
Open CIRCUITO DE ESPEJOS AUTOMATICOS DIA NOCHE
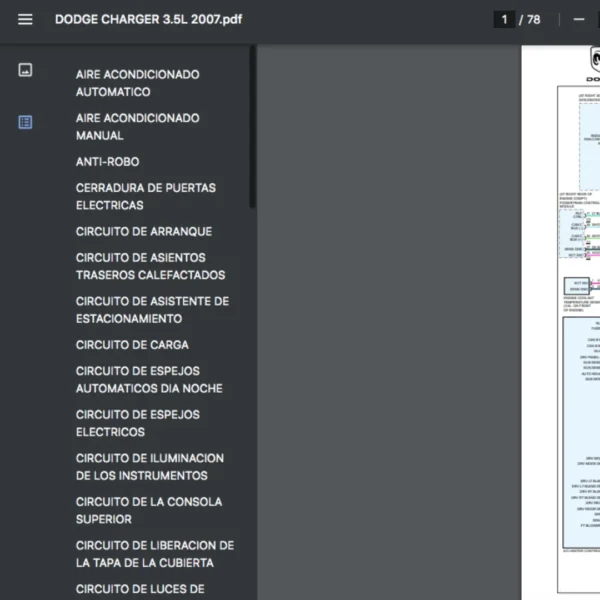point(149,380)
